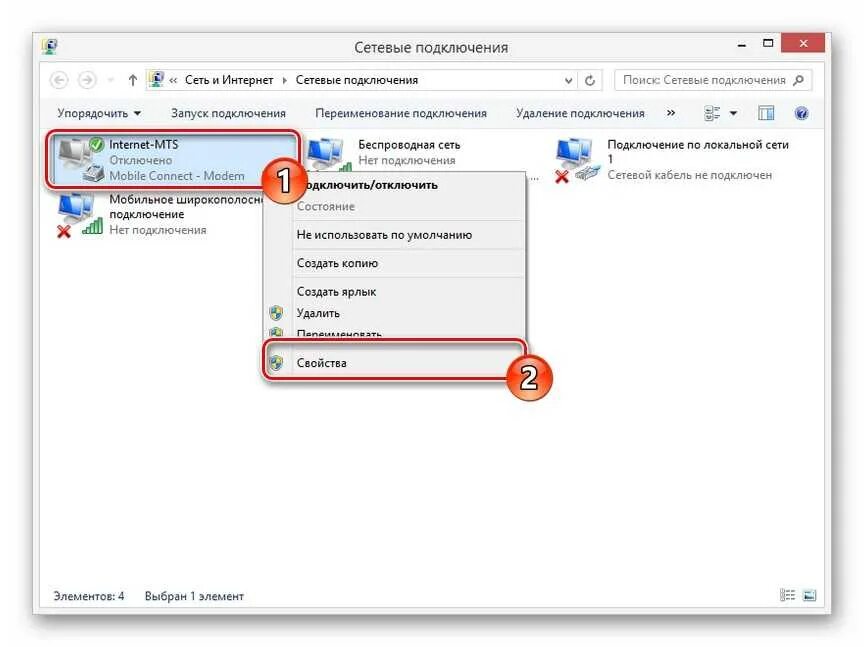Click Отключено status under Internet-MTS
864x647 pixels.
tap(141, 160)
